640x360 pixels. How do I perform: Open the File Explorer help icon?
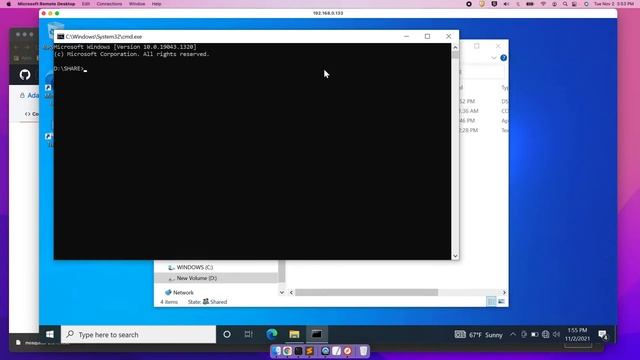coord(504,58)
